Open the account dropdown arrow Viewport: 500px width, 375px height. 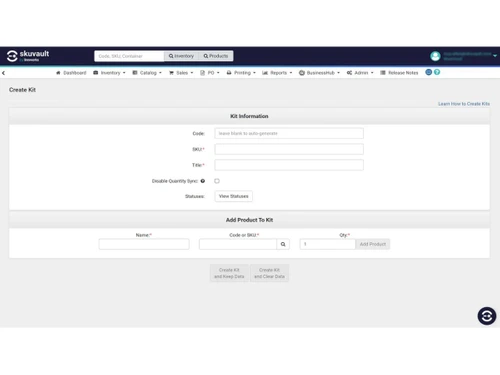[495, 56]
